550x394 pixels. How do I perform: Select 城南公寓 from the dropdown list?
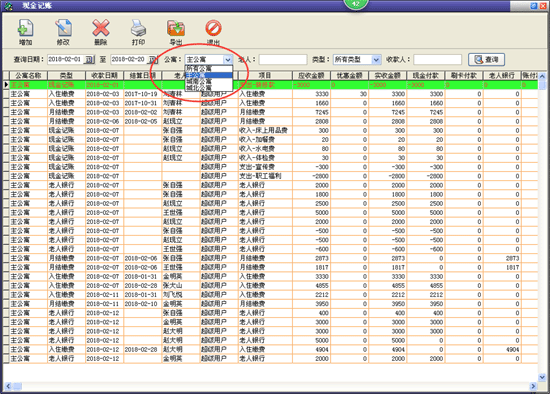(x=209, y=81)
